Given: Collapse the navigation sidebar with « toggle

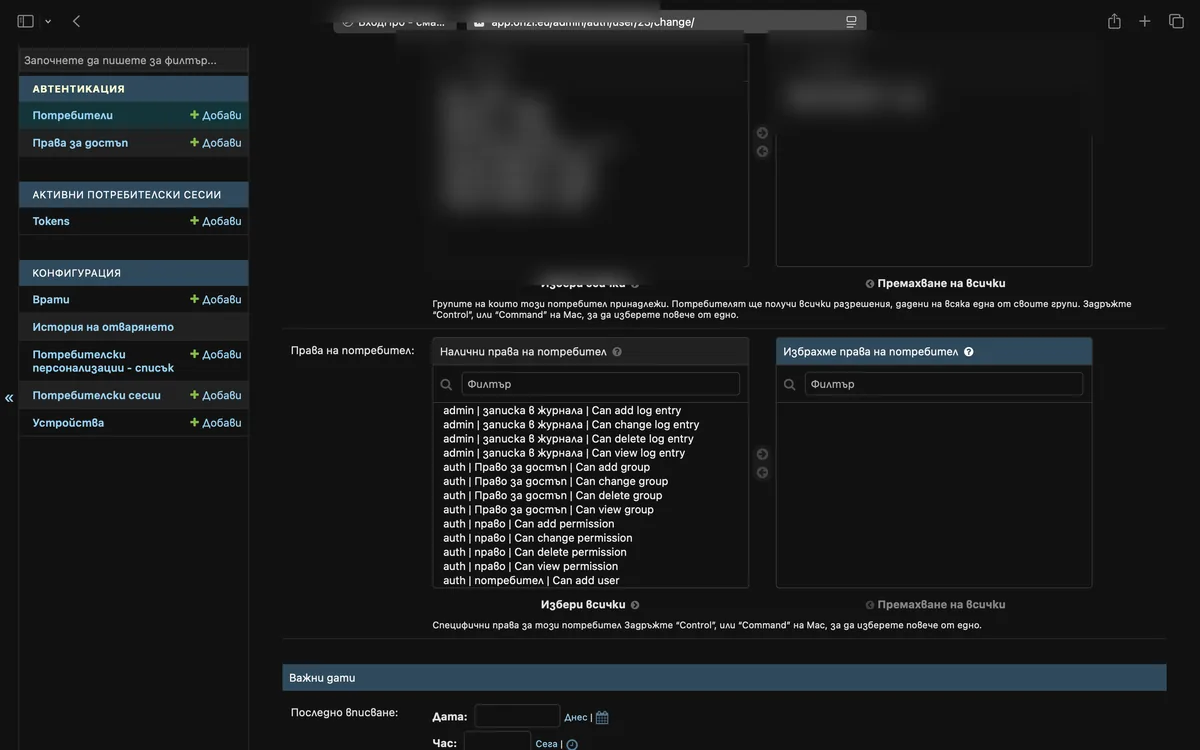Looking at the screenshot, I should [x=9, y=398].
